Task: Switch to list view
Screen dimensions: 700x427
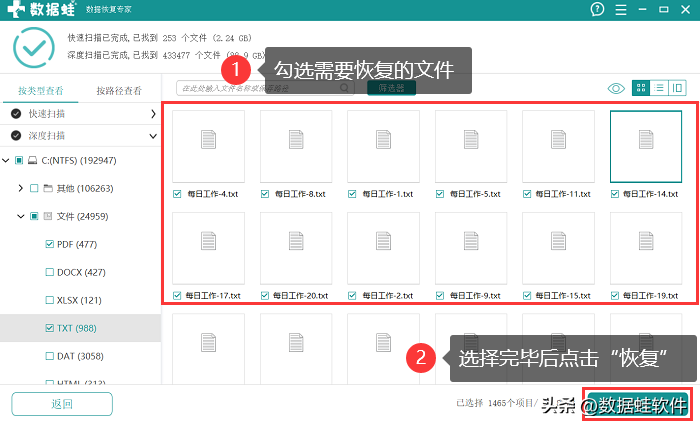Action: tap(659, 88)
